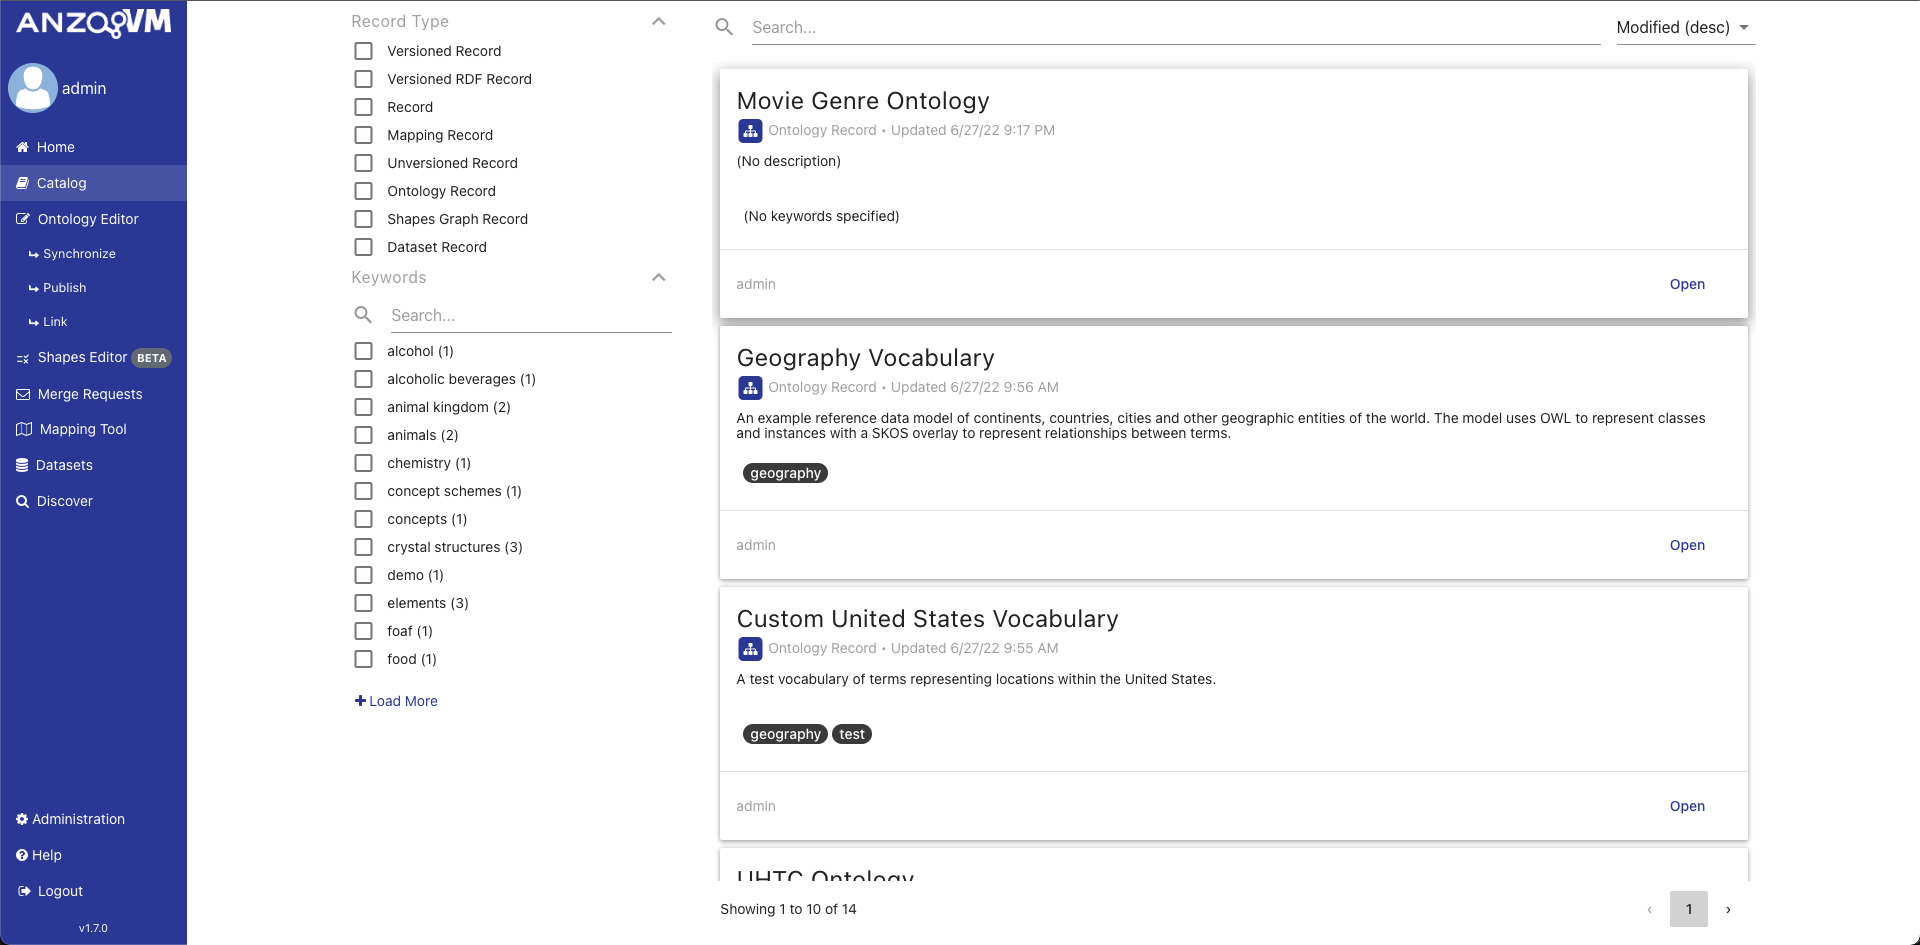Click the Mapping Tool map icon
The image size is (1920, 945).
click(24, 429)
